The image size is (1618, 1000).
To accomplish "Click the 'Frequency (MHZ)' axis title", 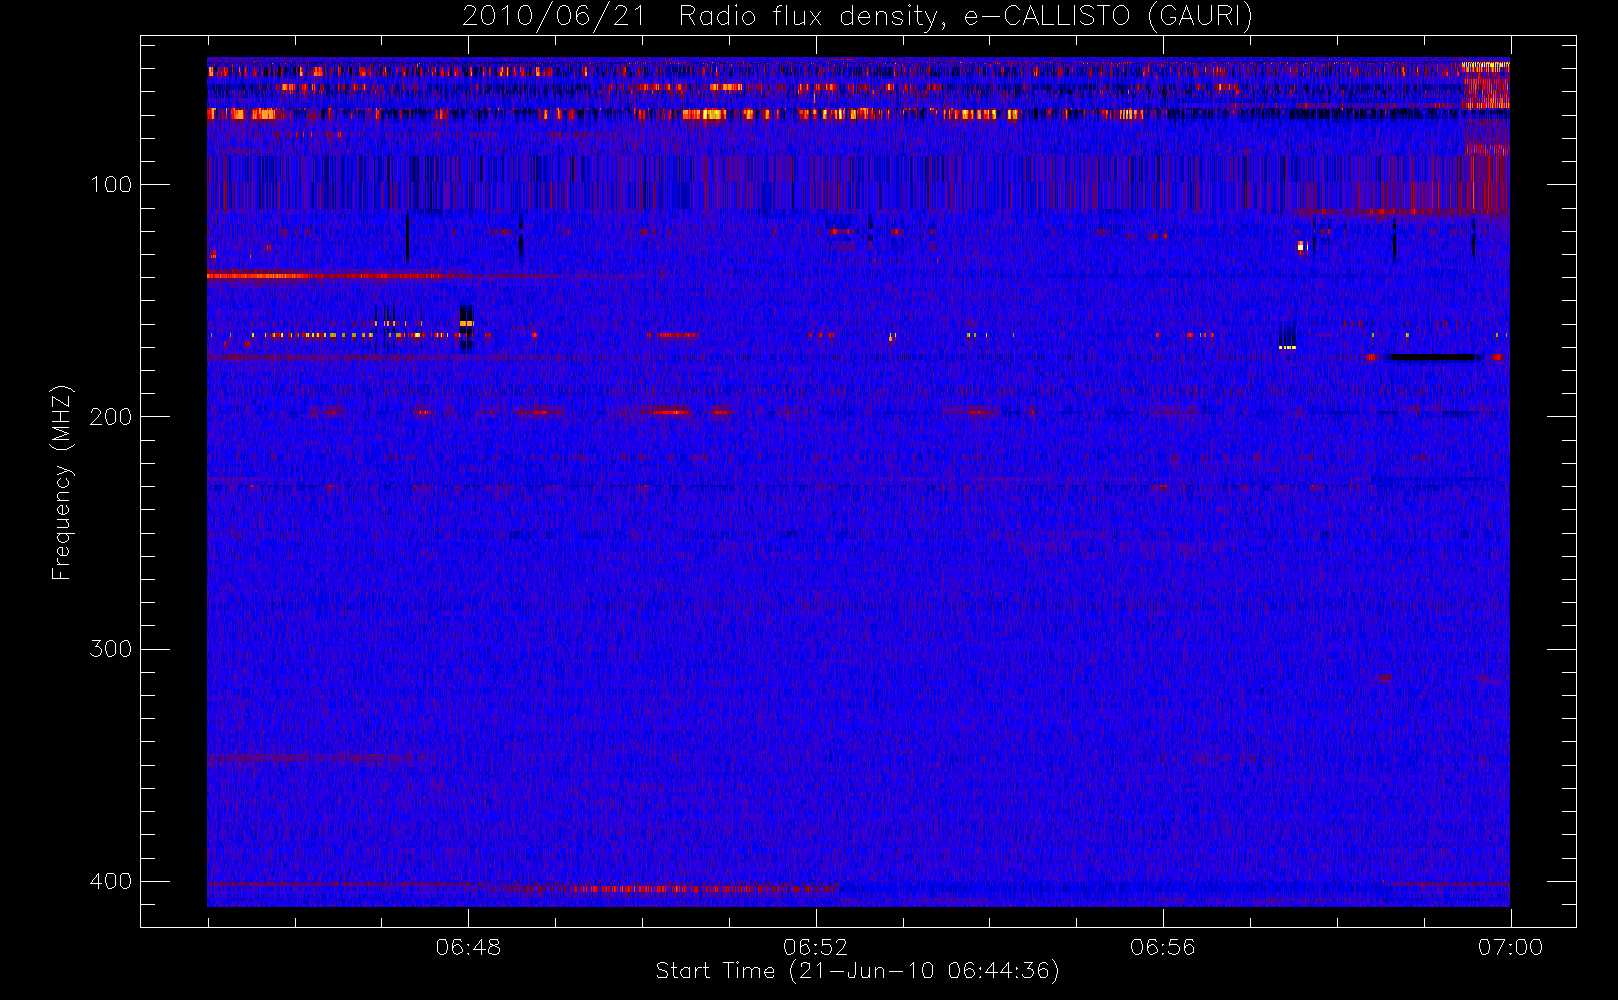I will tap(62, 482).
